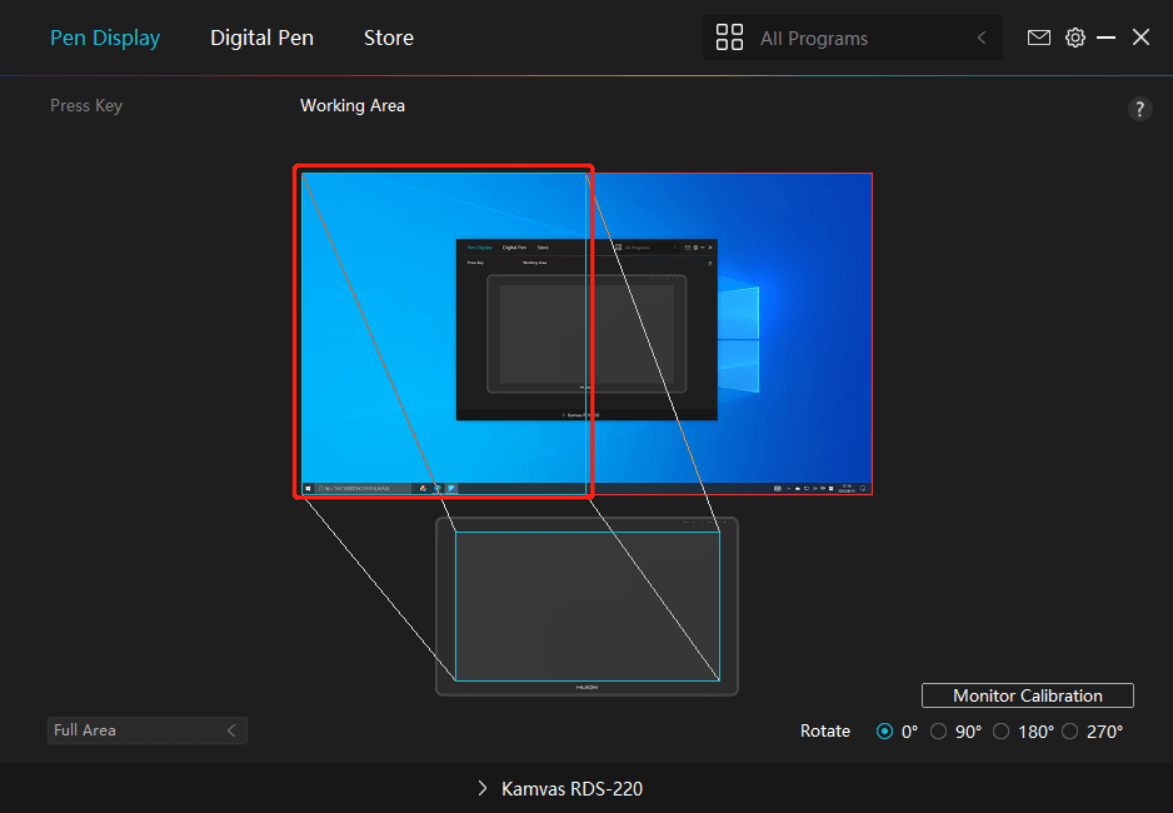Click the right monitor in the desktop preview
The height and width of the screenshot is (813, 1173).
click(x=729, y=333)
